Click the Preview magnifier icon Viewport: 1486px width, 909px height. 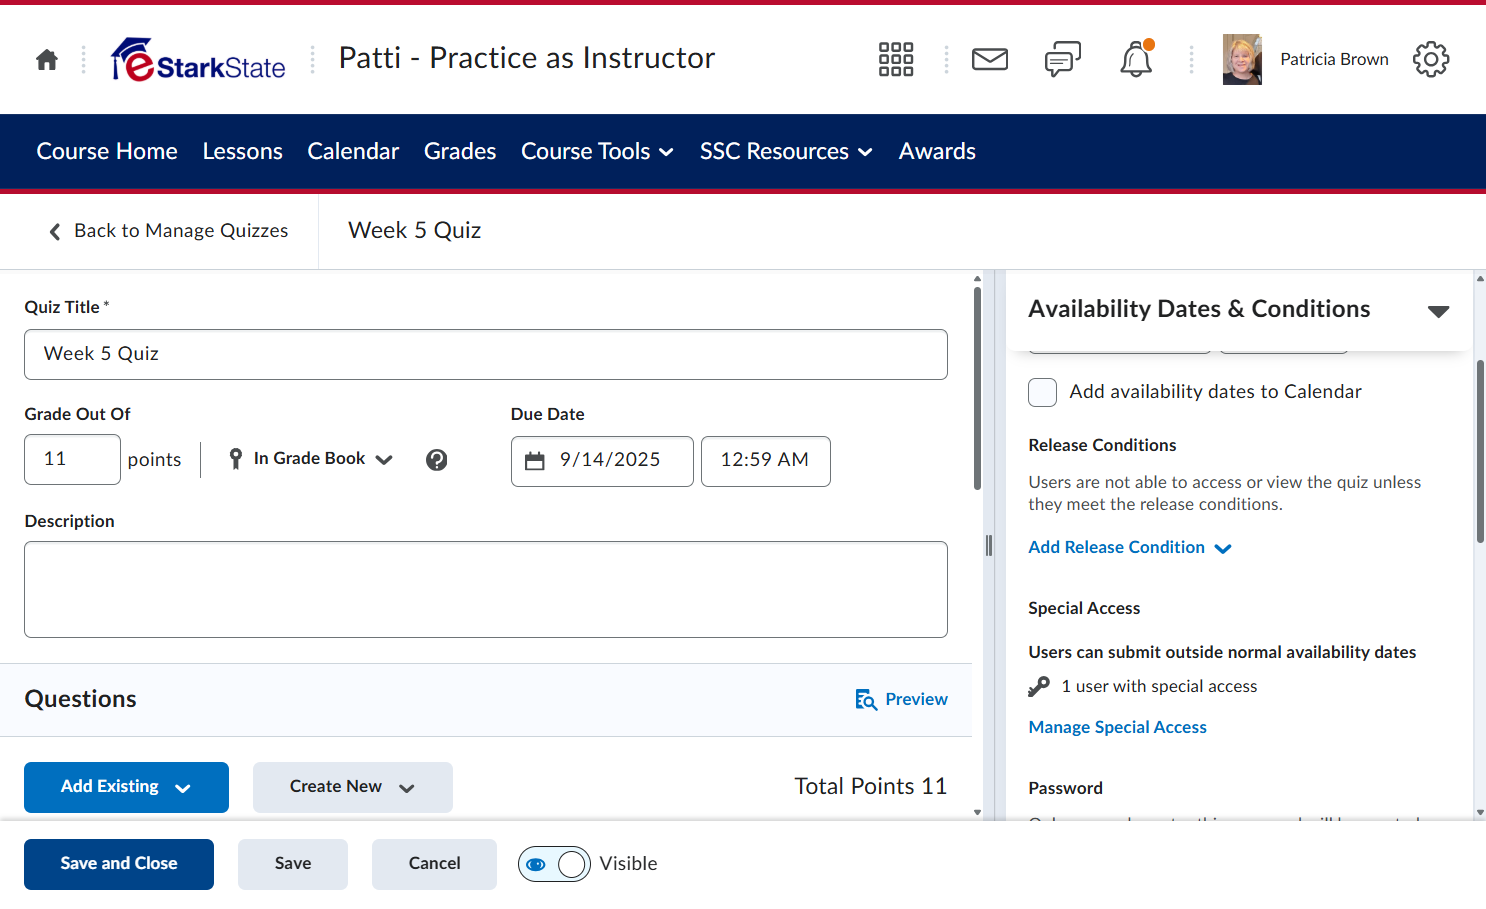[866, 700]
